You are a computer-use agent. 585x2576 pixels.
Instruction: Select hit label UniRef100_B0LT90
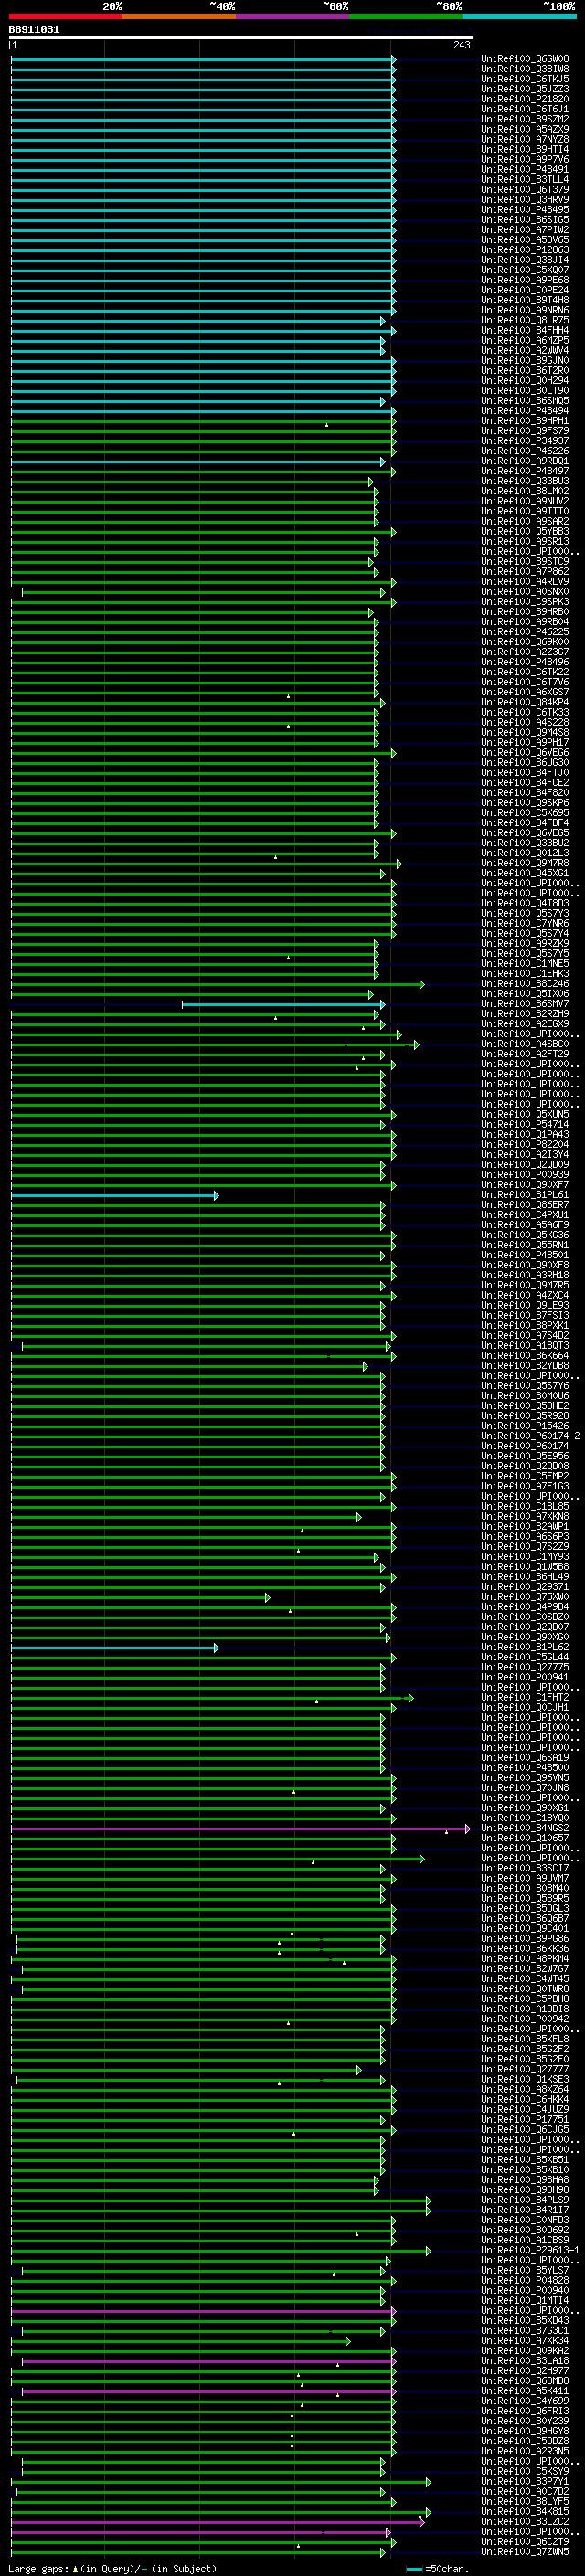[x=525, y=391]
